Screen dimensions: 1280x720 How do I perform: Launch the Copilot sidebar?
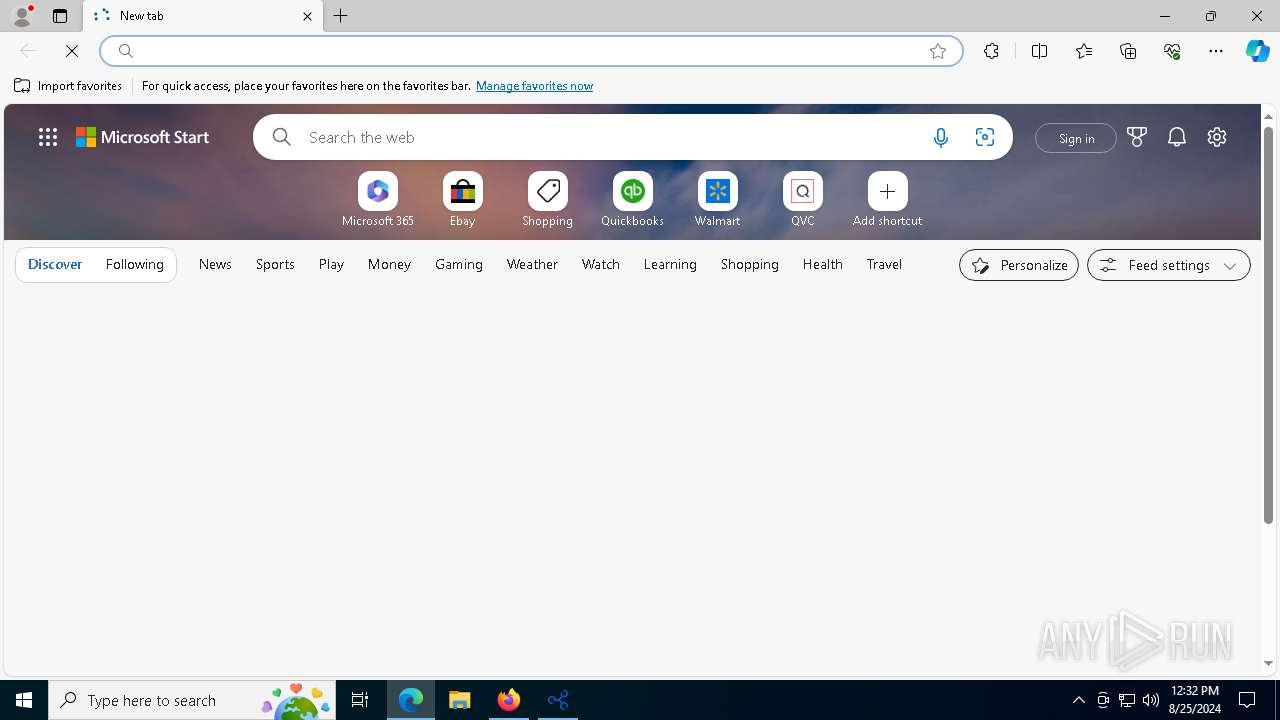tap(1258, 51)
